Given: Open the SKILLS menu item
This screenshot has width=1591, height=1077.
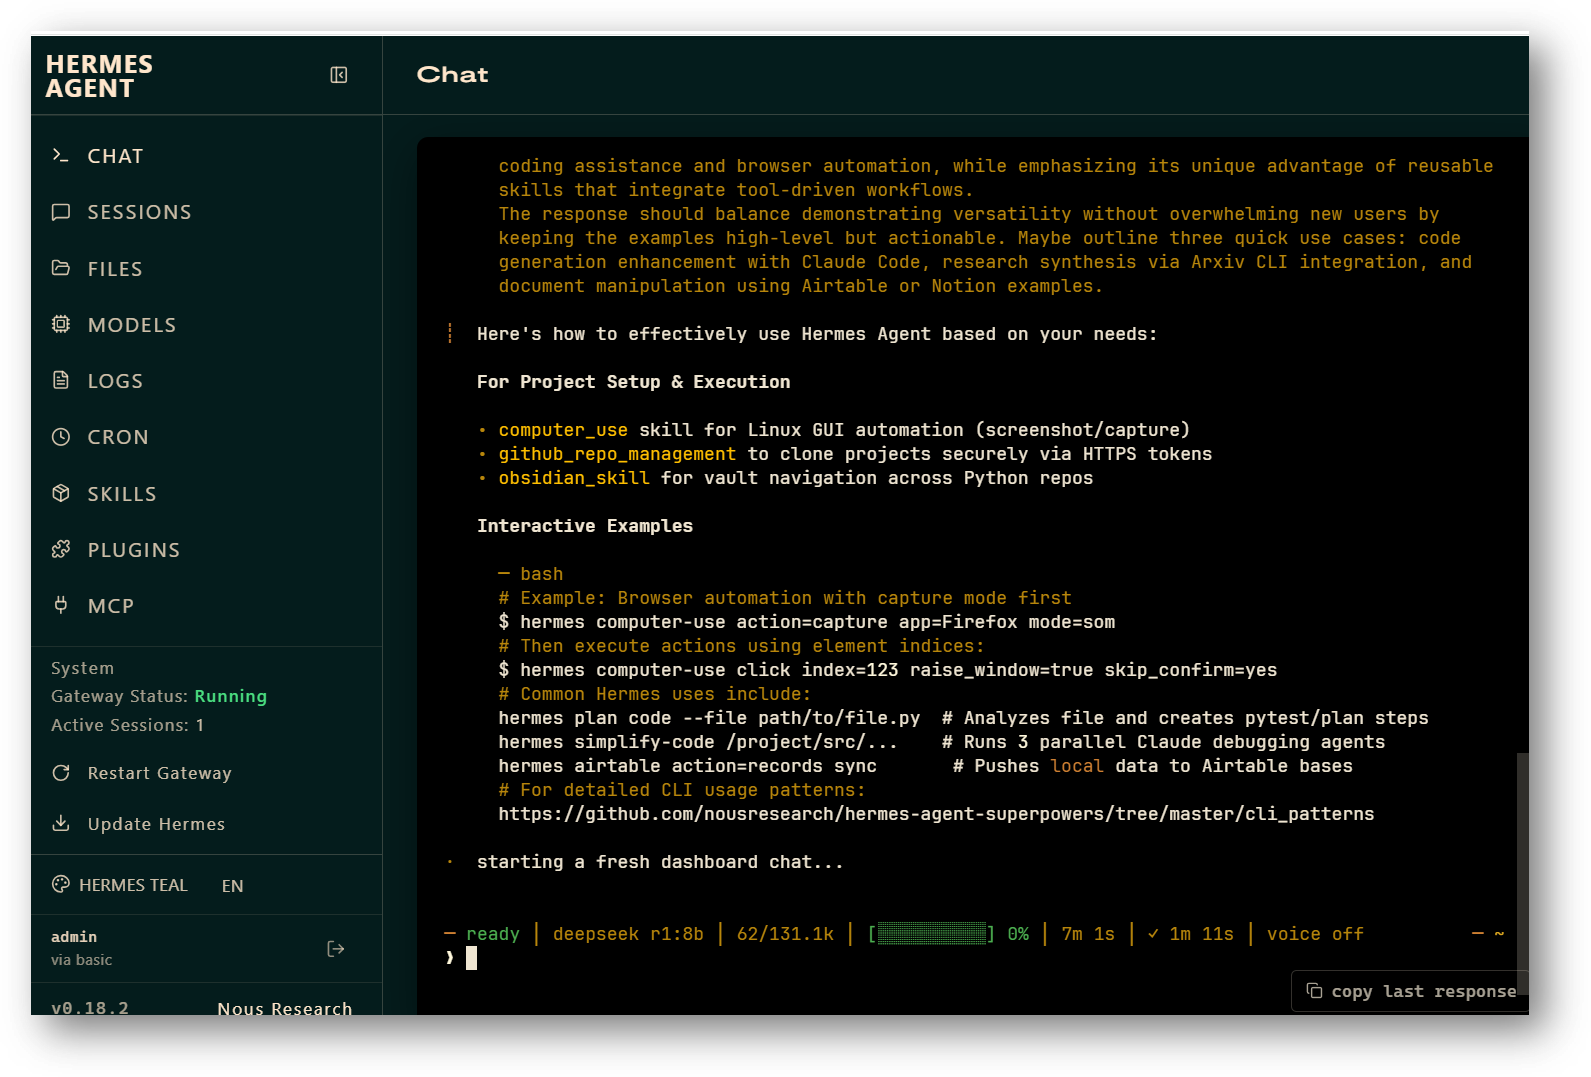Looking at the screenshot, I should pos(206,493).
